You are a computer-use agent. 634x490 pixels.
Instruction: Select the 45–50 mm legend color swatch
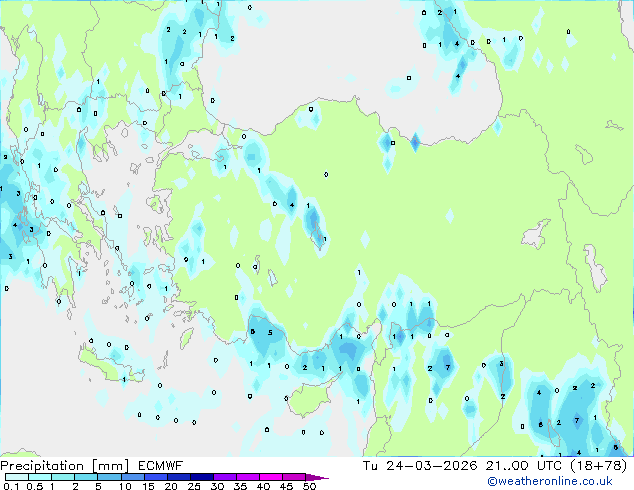point(294,477)
